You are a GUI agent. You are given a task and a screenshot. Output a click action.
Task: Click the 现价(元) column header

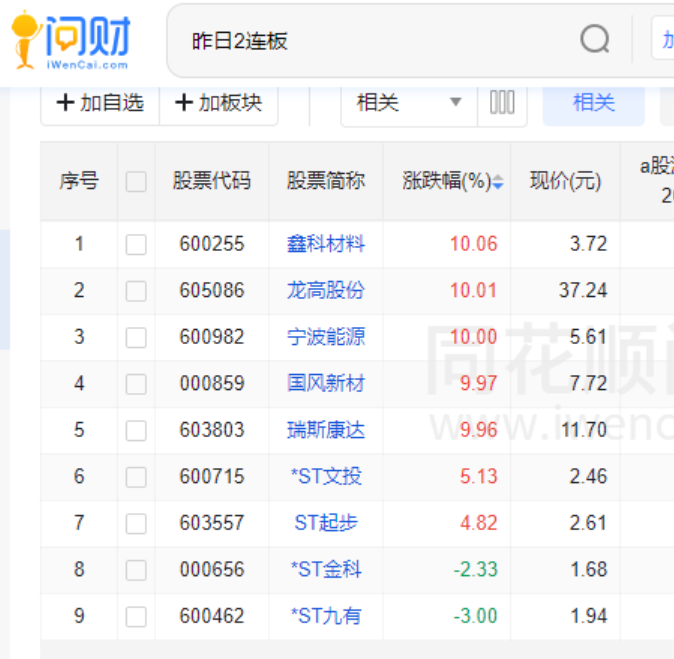565,181
